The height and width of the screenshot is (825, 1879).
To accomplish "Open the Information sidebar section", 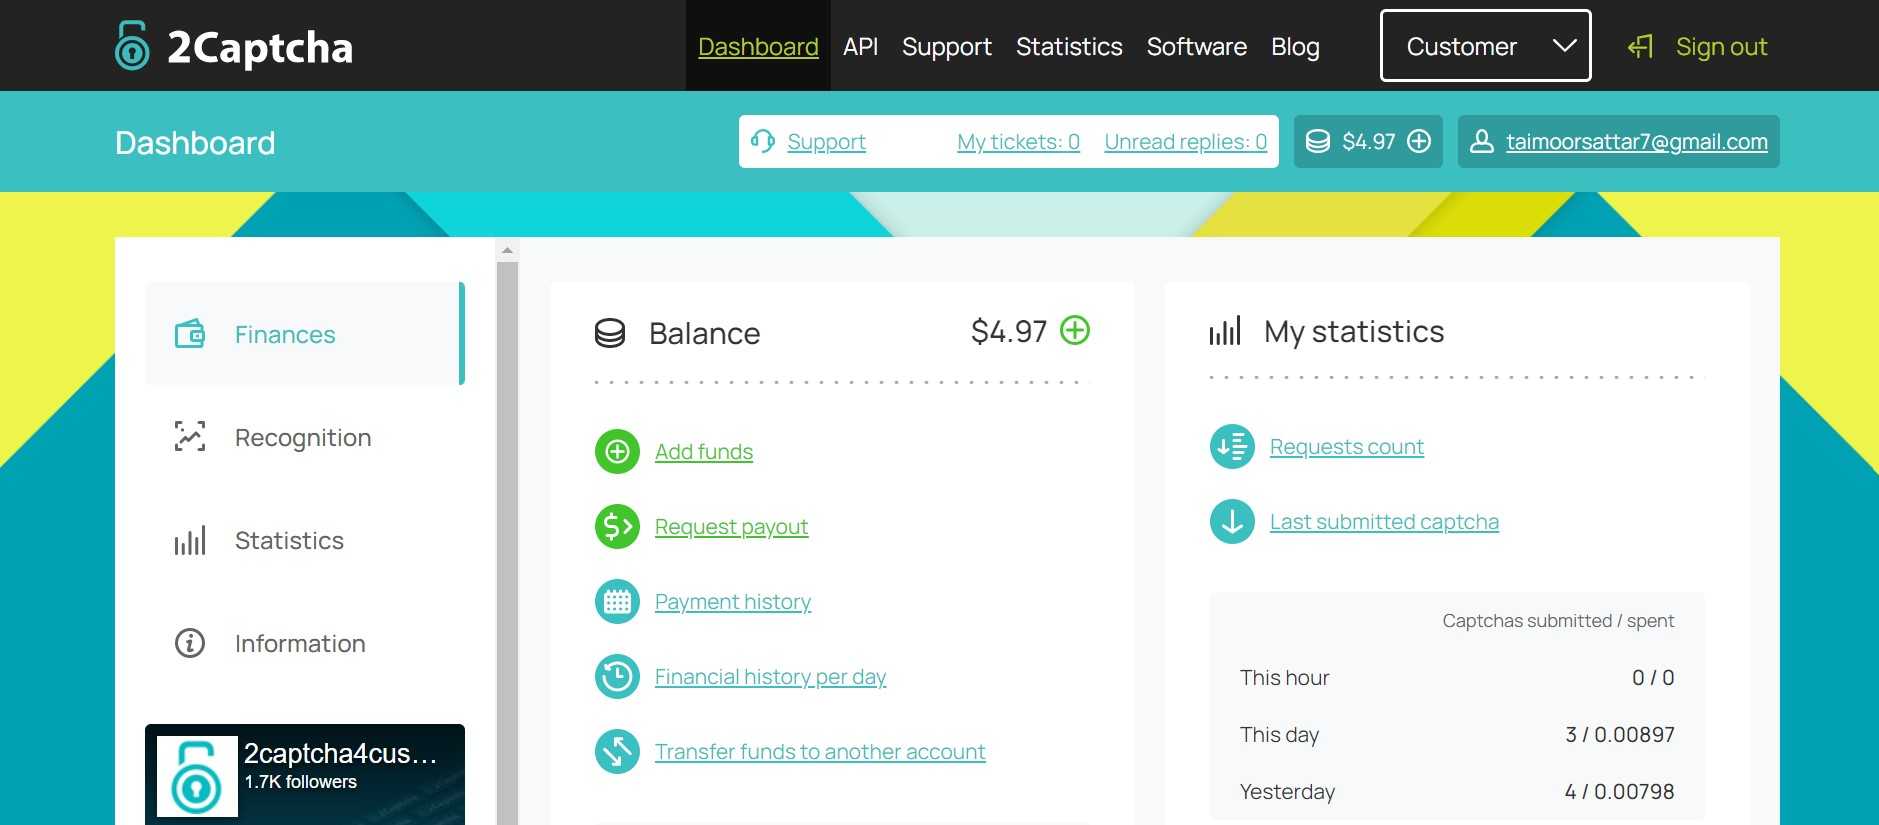I will click(299, 643).
